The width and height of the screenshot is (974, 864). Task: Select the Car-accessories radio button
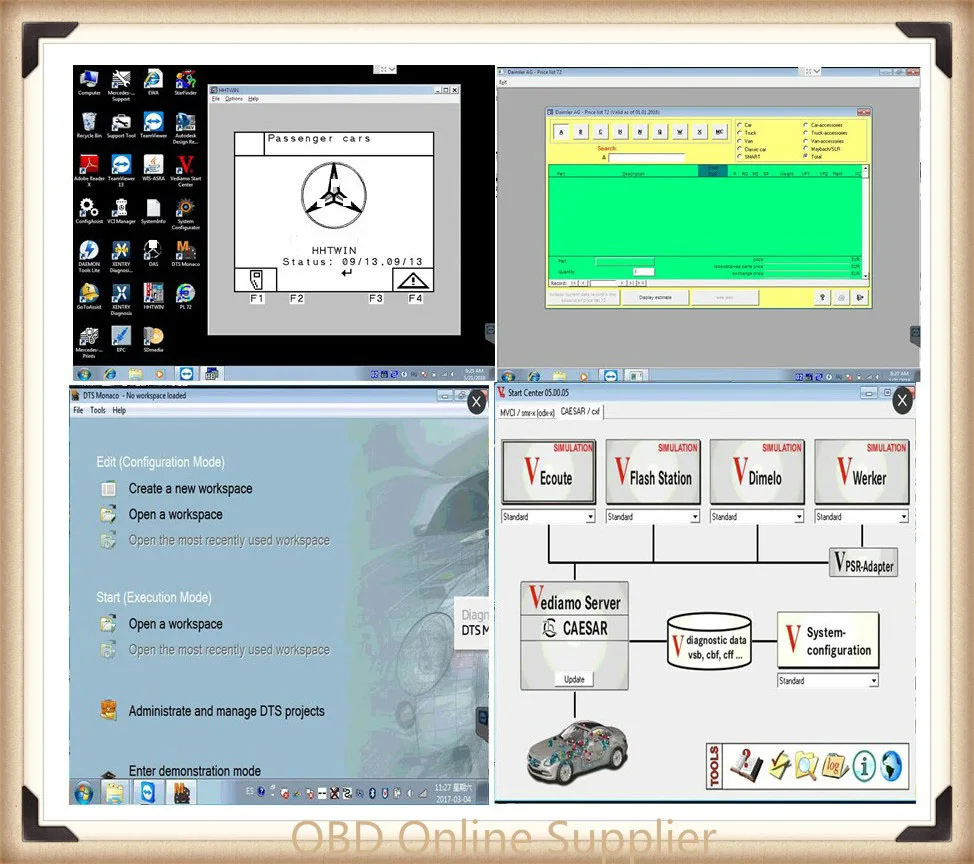(x=806, y=125)
